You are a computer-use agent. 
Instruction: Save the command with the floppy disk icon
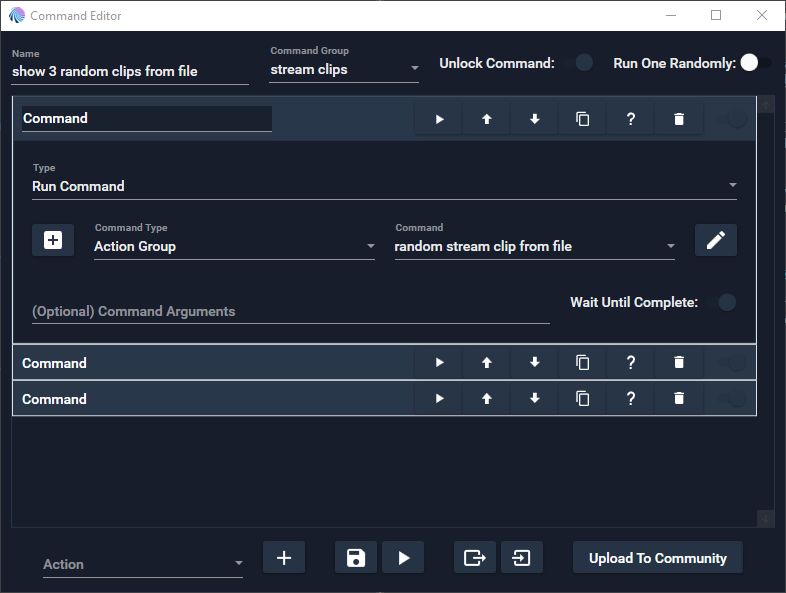tap(356, 558)
